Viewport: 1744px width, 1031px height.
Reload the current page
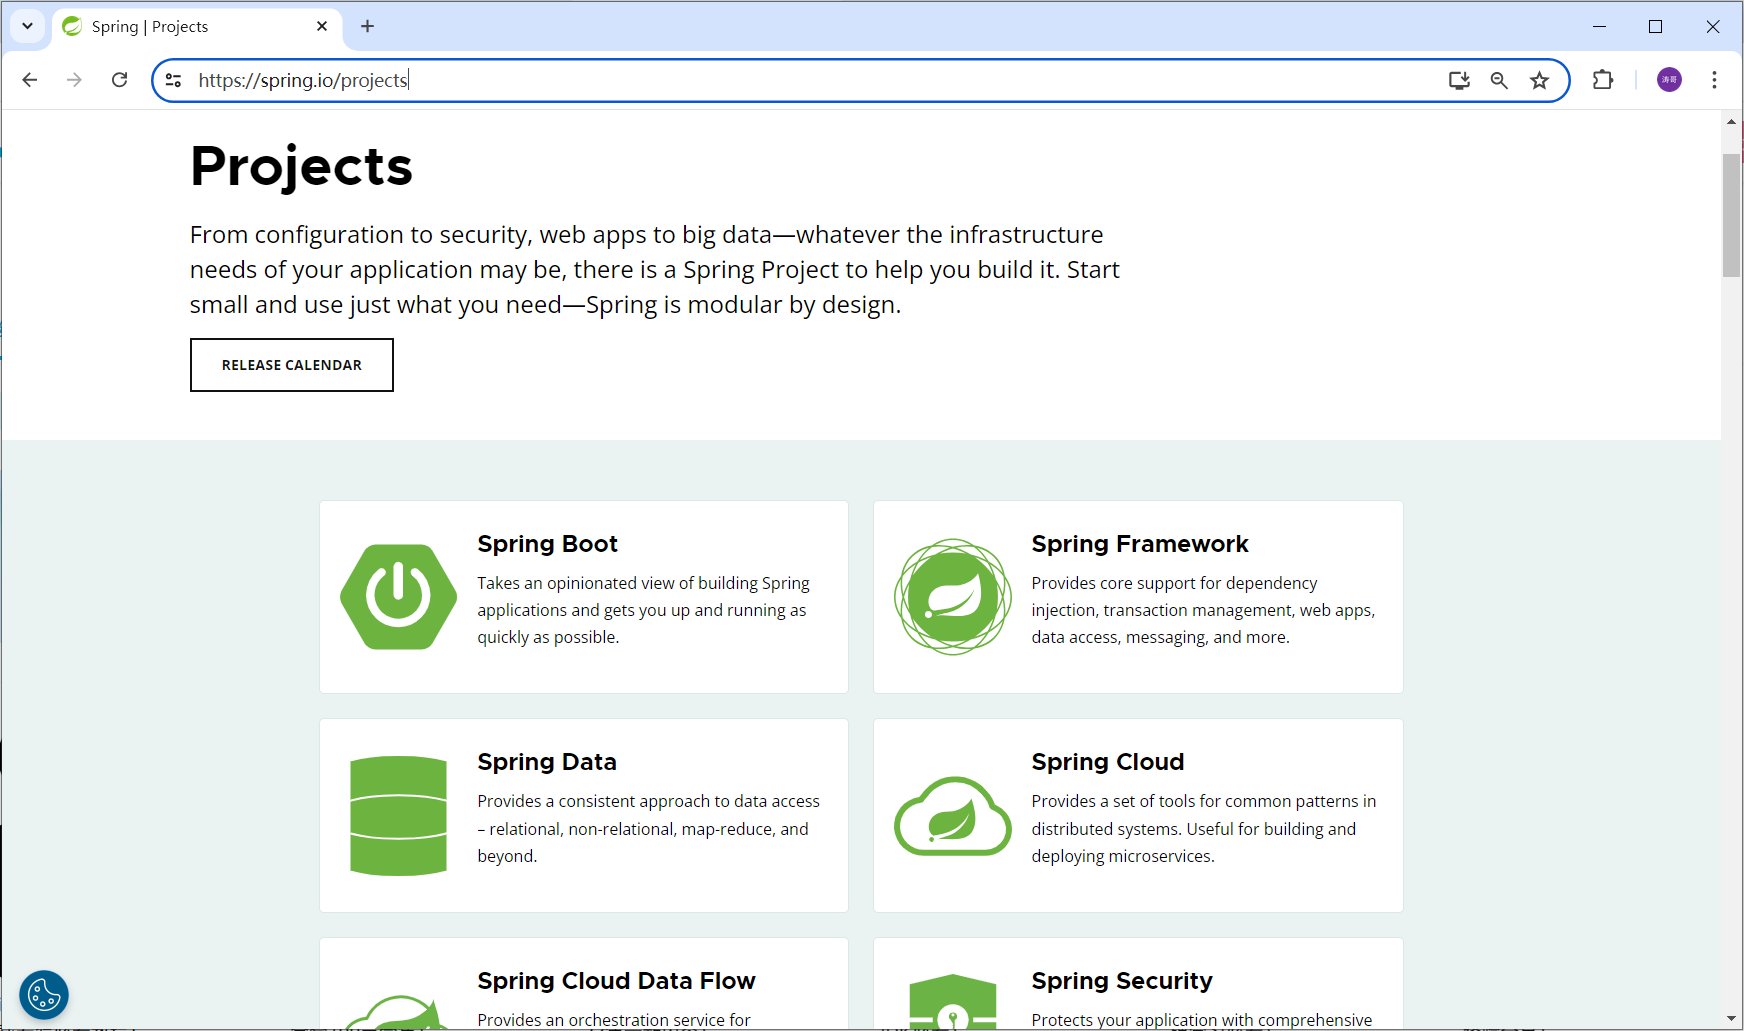coord(120,80)
